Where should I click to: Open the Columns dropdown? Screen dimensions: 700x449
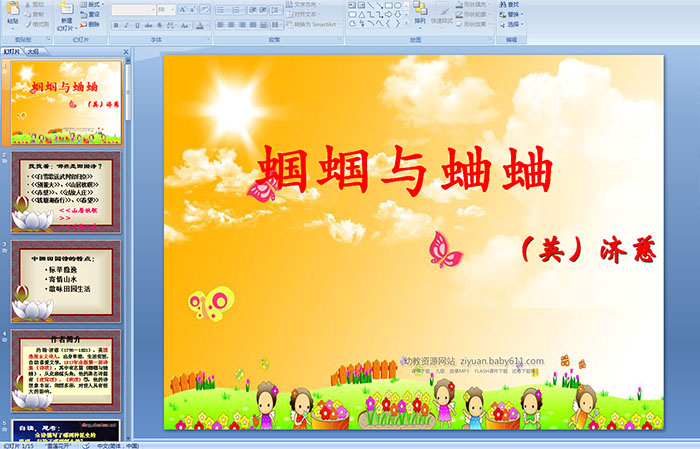click(277, 25)
